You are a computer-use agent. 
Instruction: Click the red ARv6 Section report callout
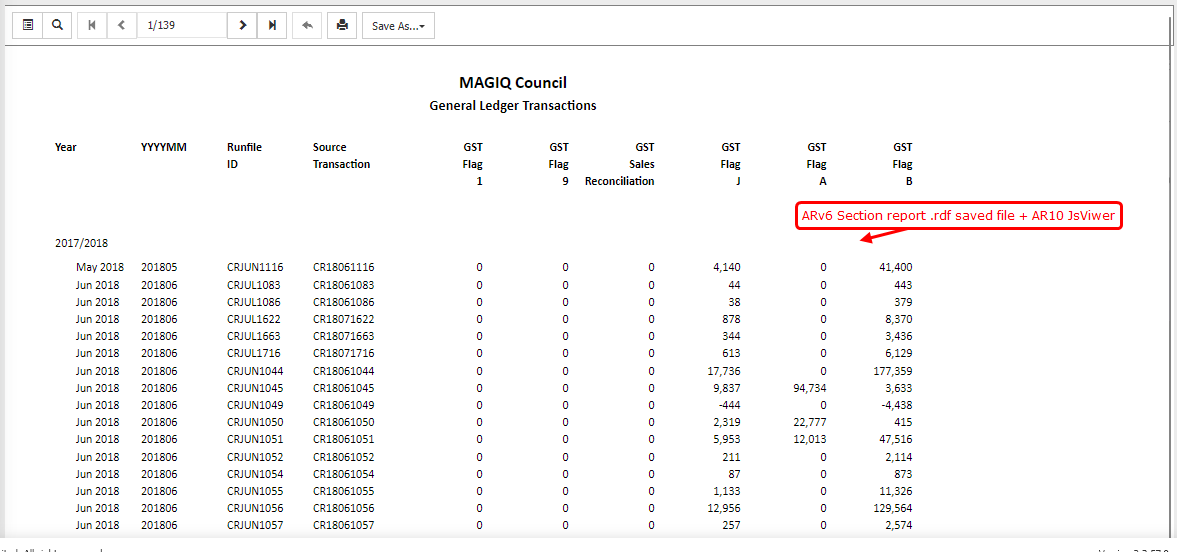[x=958, y=217]
